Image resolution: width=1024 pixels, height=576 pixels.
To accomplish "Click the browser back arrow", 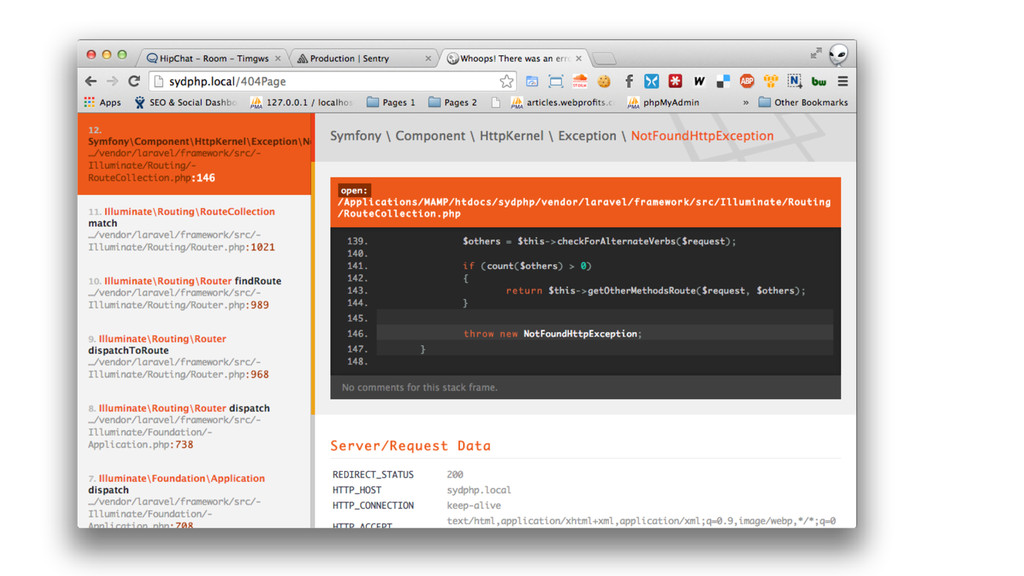I will point(91,81).
